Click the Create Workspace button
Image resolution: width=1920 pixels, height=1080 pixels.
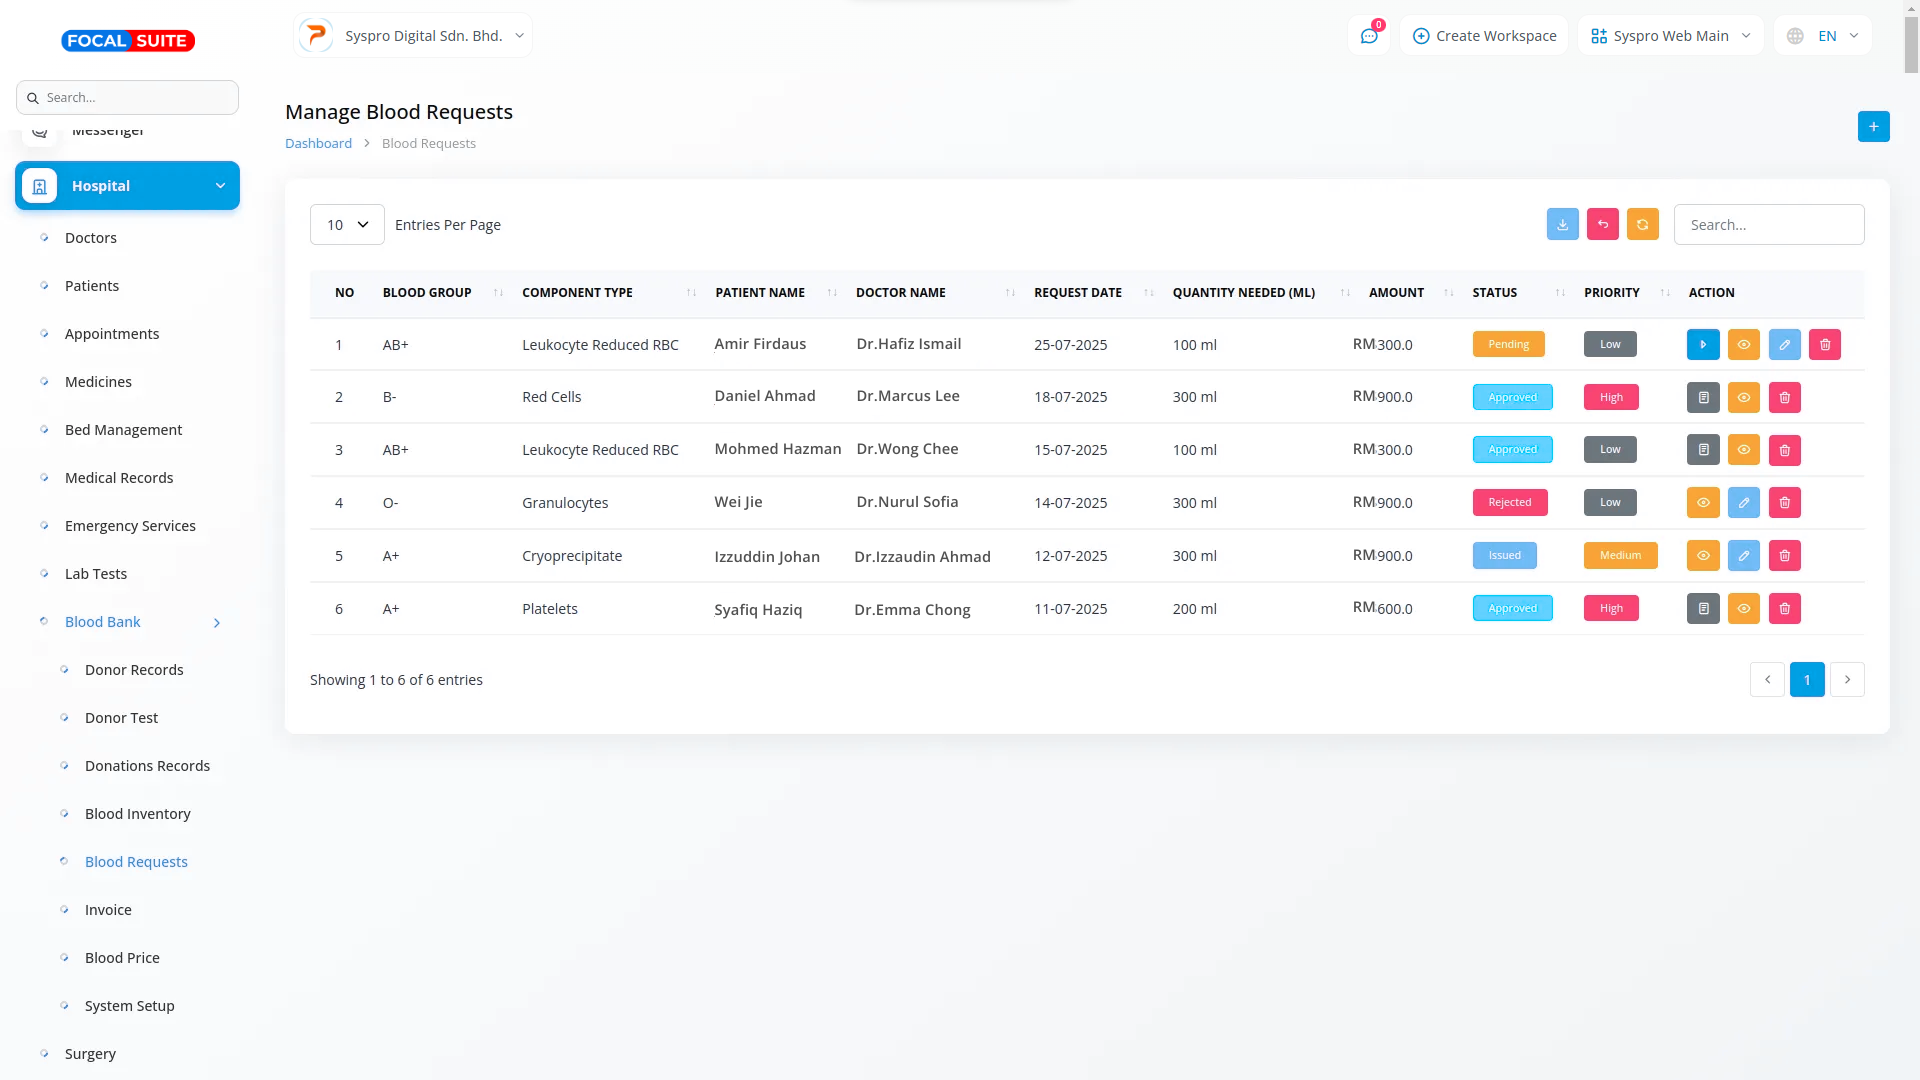coord(1484,36)
